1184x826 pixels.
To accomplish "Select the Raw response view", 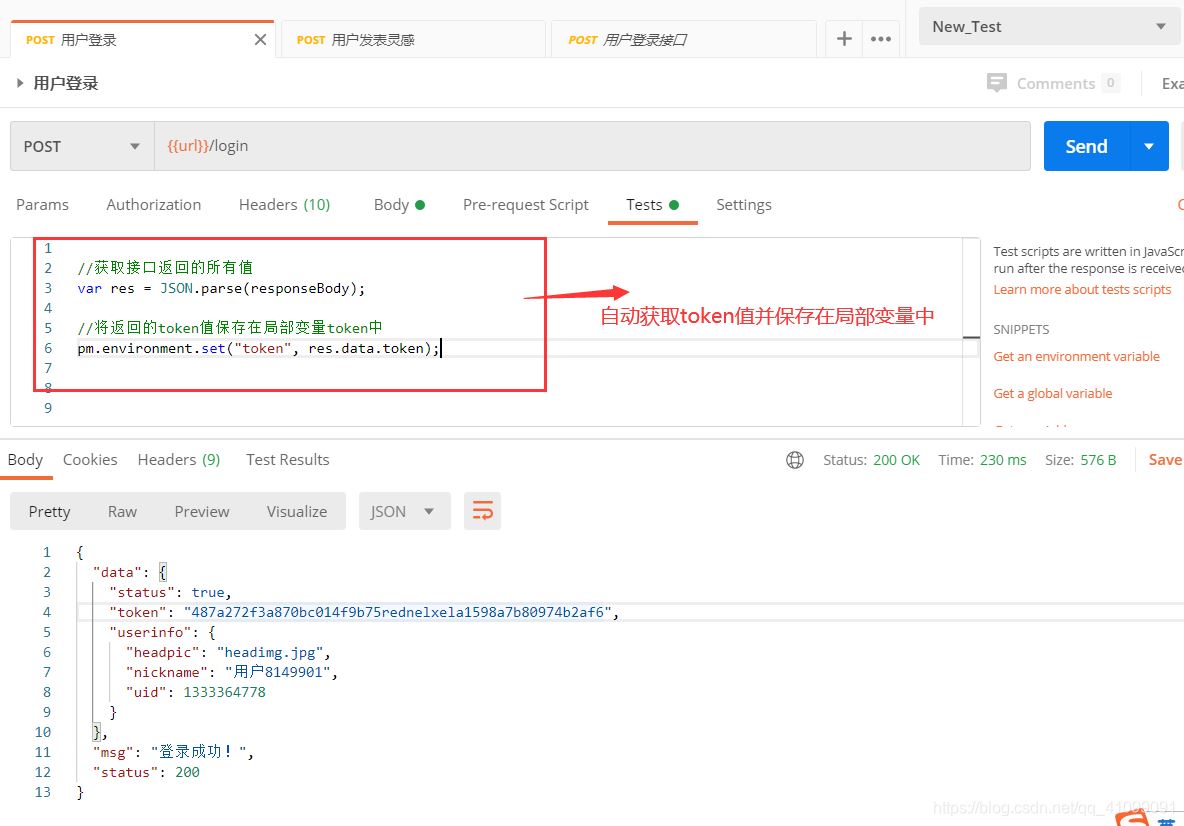I will [x=122, y=511].
